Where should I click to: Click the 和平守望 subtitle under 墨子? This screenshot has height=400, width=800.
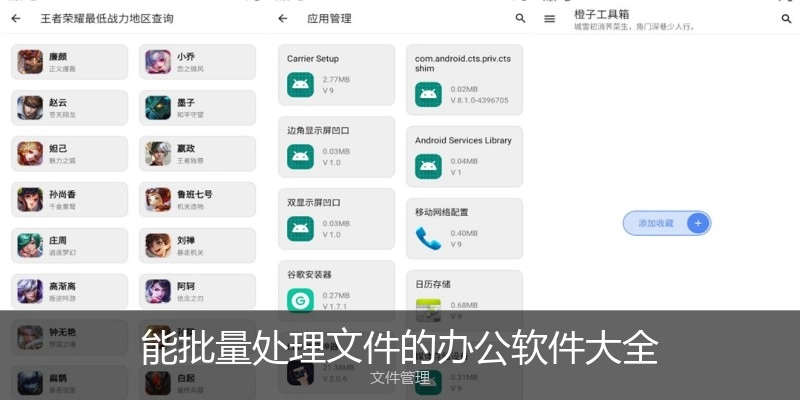190,115
